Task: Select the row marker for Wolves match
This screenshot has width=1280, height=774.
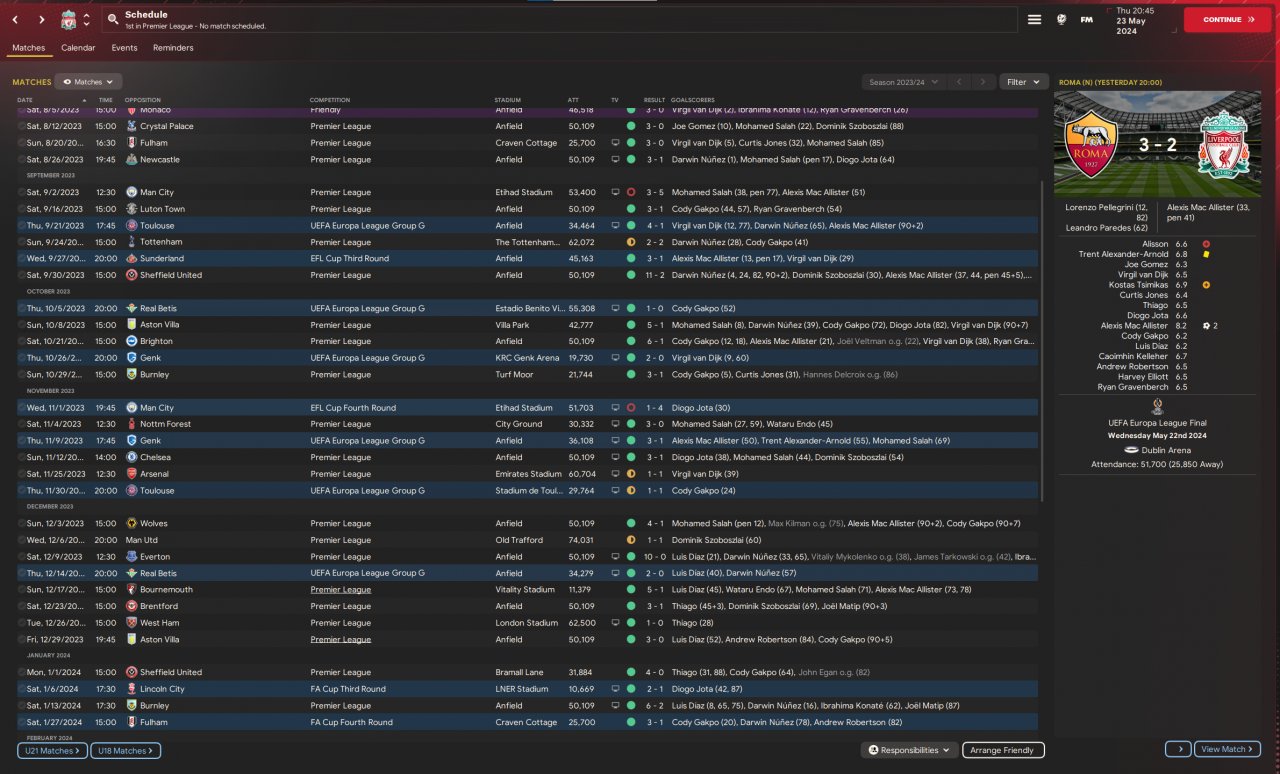Action: [x=21, y=523]
